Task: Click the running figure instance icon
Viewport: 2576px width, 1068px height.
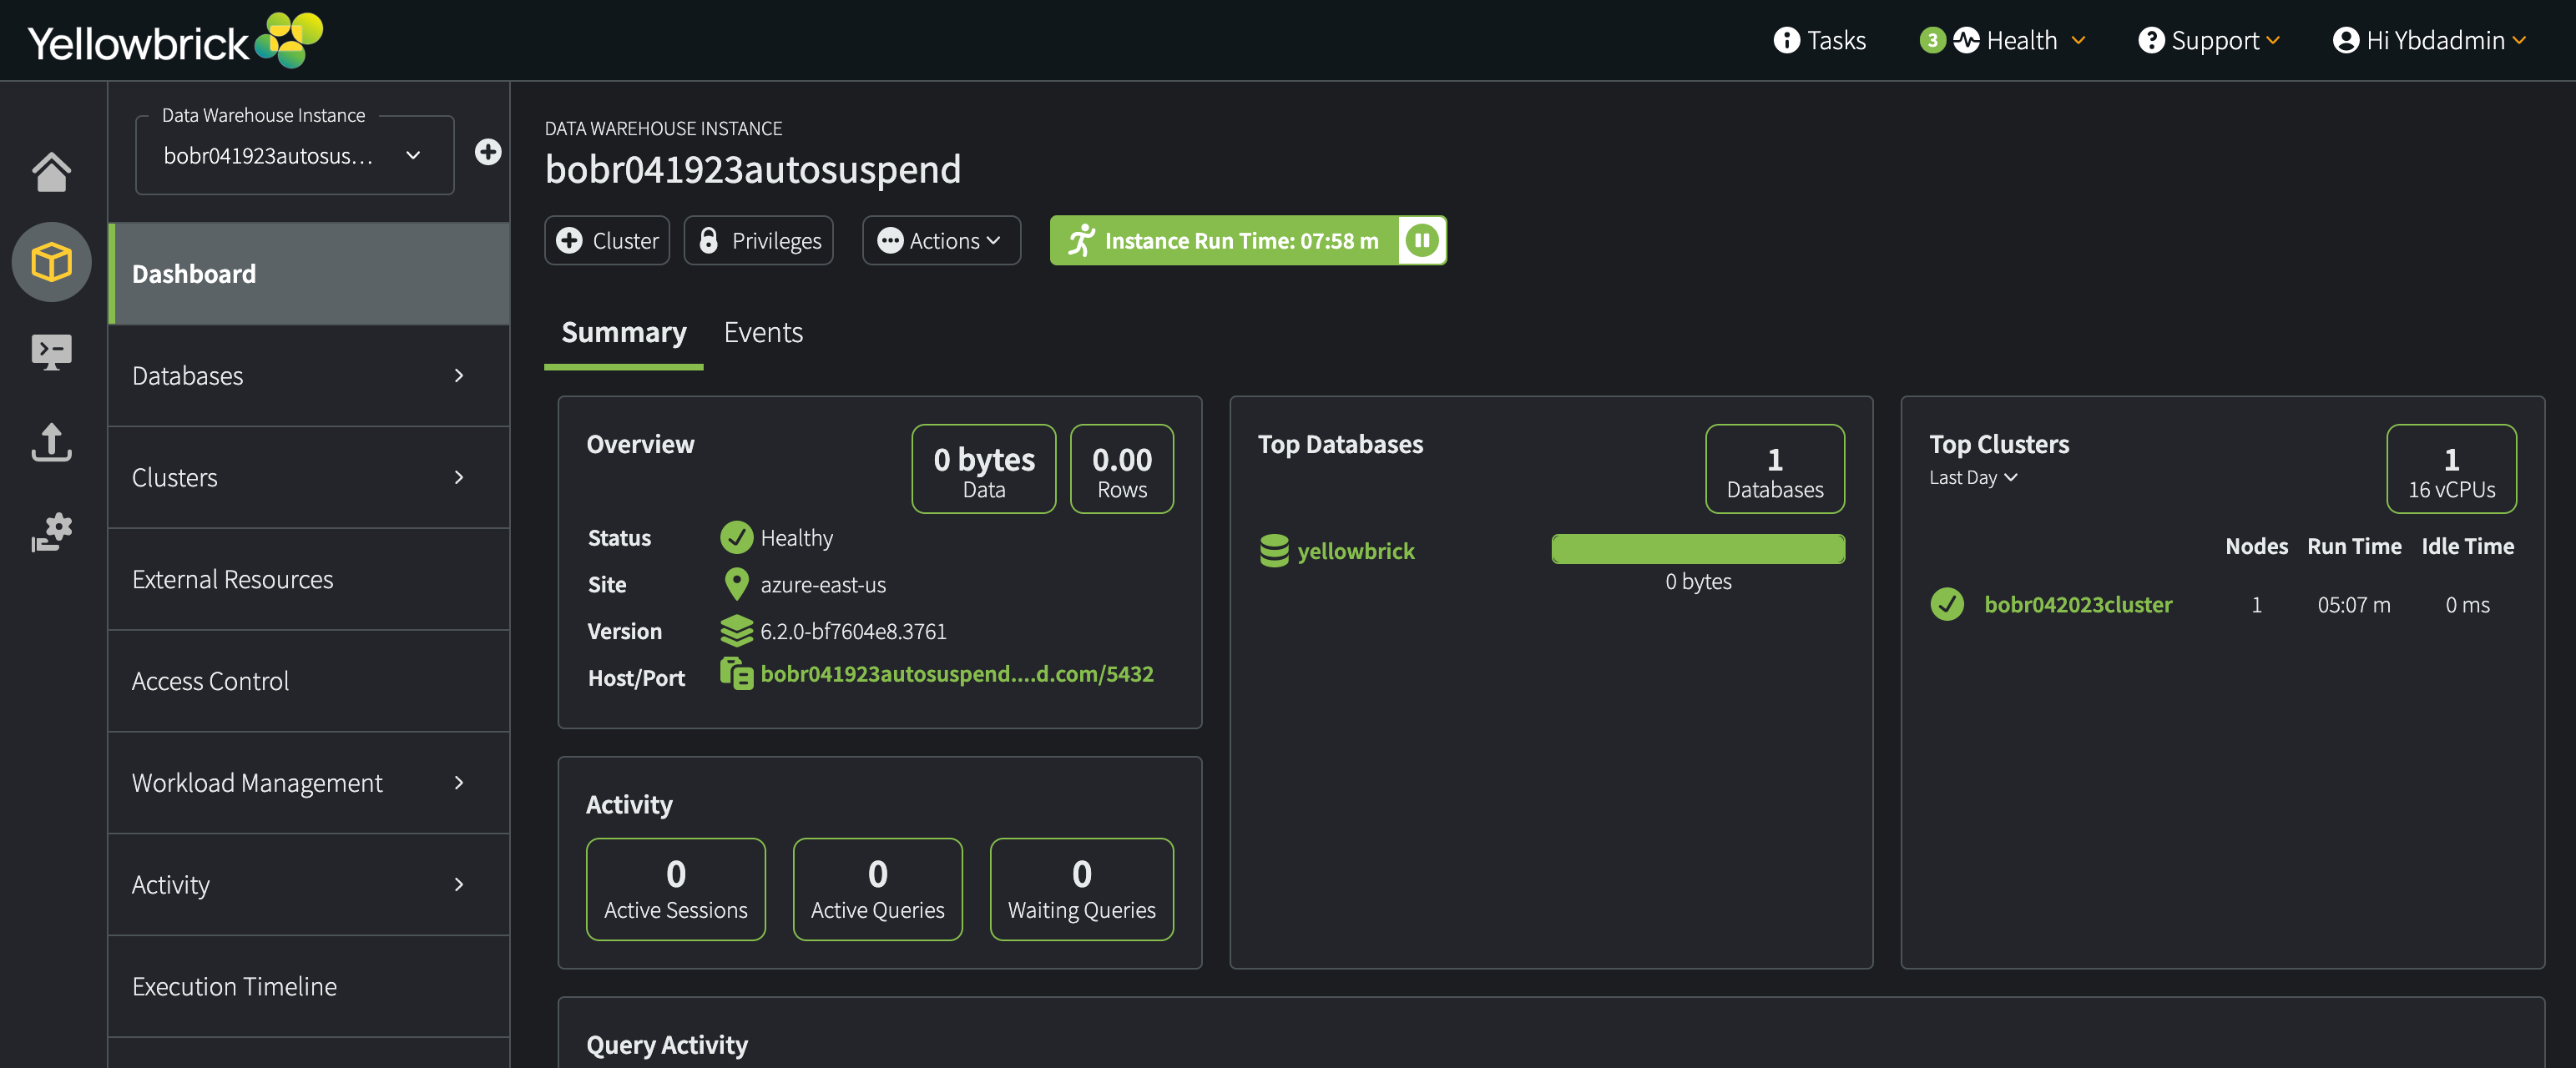Action: pyautogui.click(x=1082, y=240)
